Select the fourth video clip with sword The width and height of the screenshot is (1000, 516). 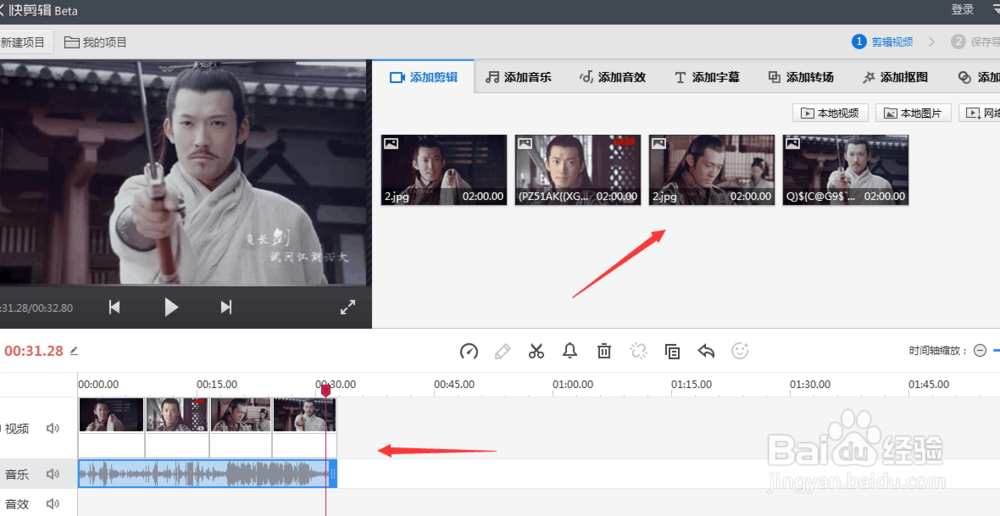304,427
